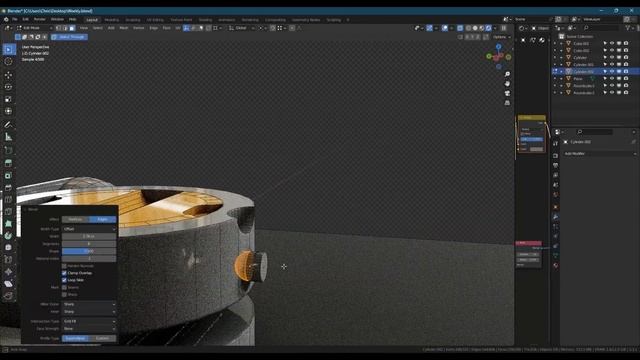Toggle the Harden Normals checkbox
Image resolution: width=640 pixels, height=360 pixels.
click(64, 266)
